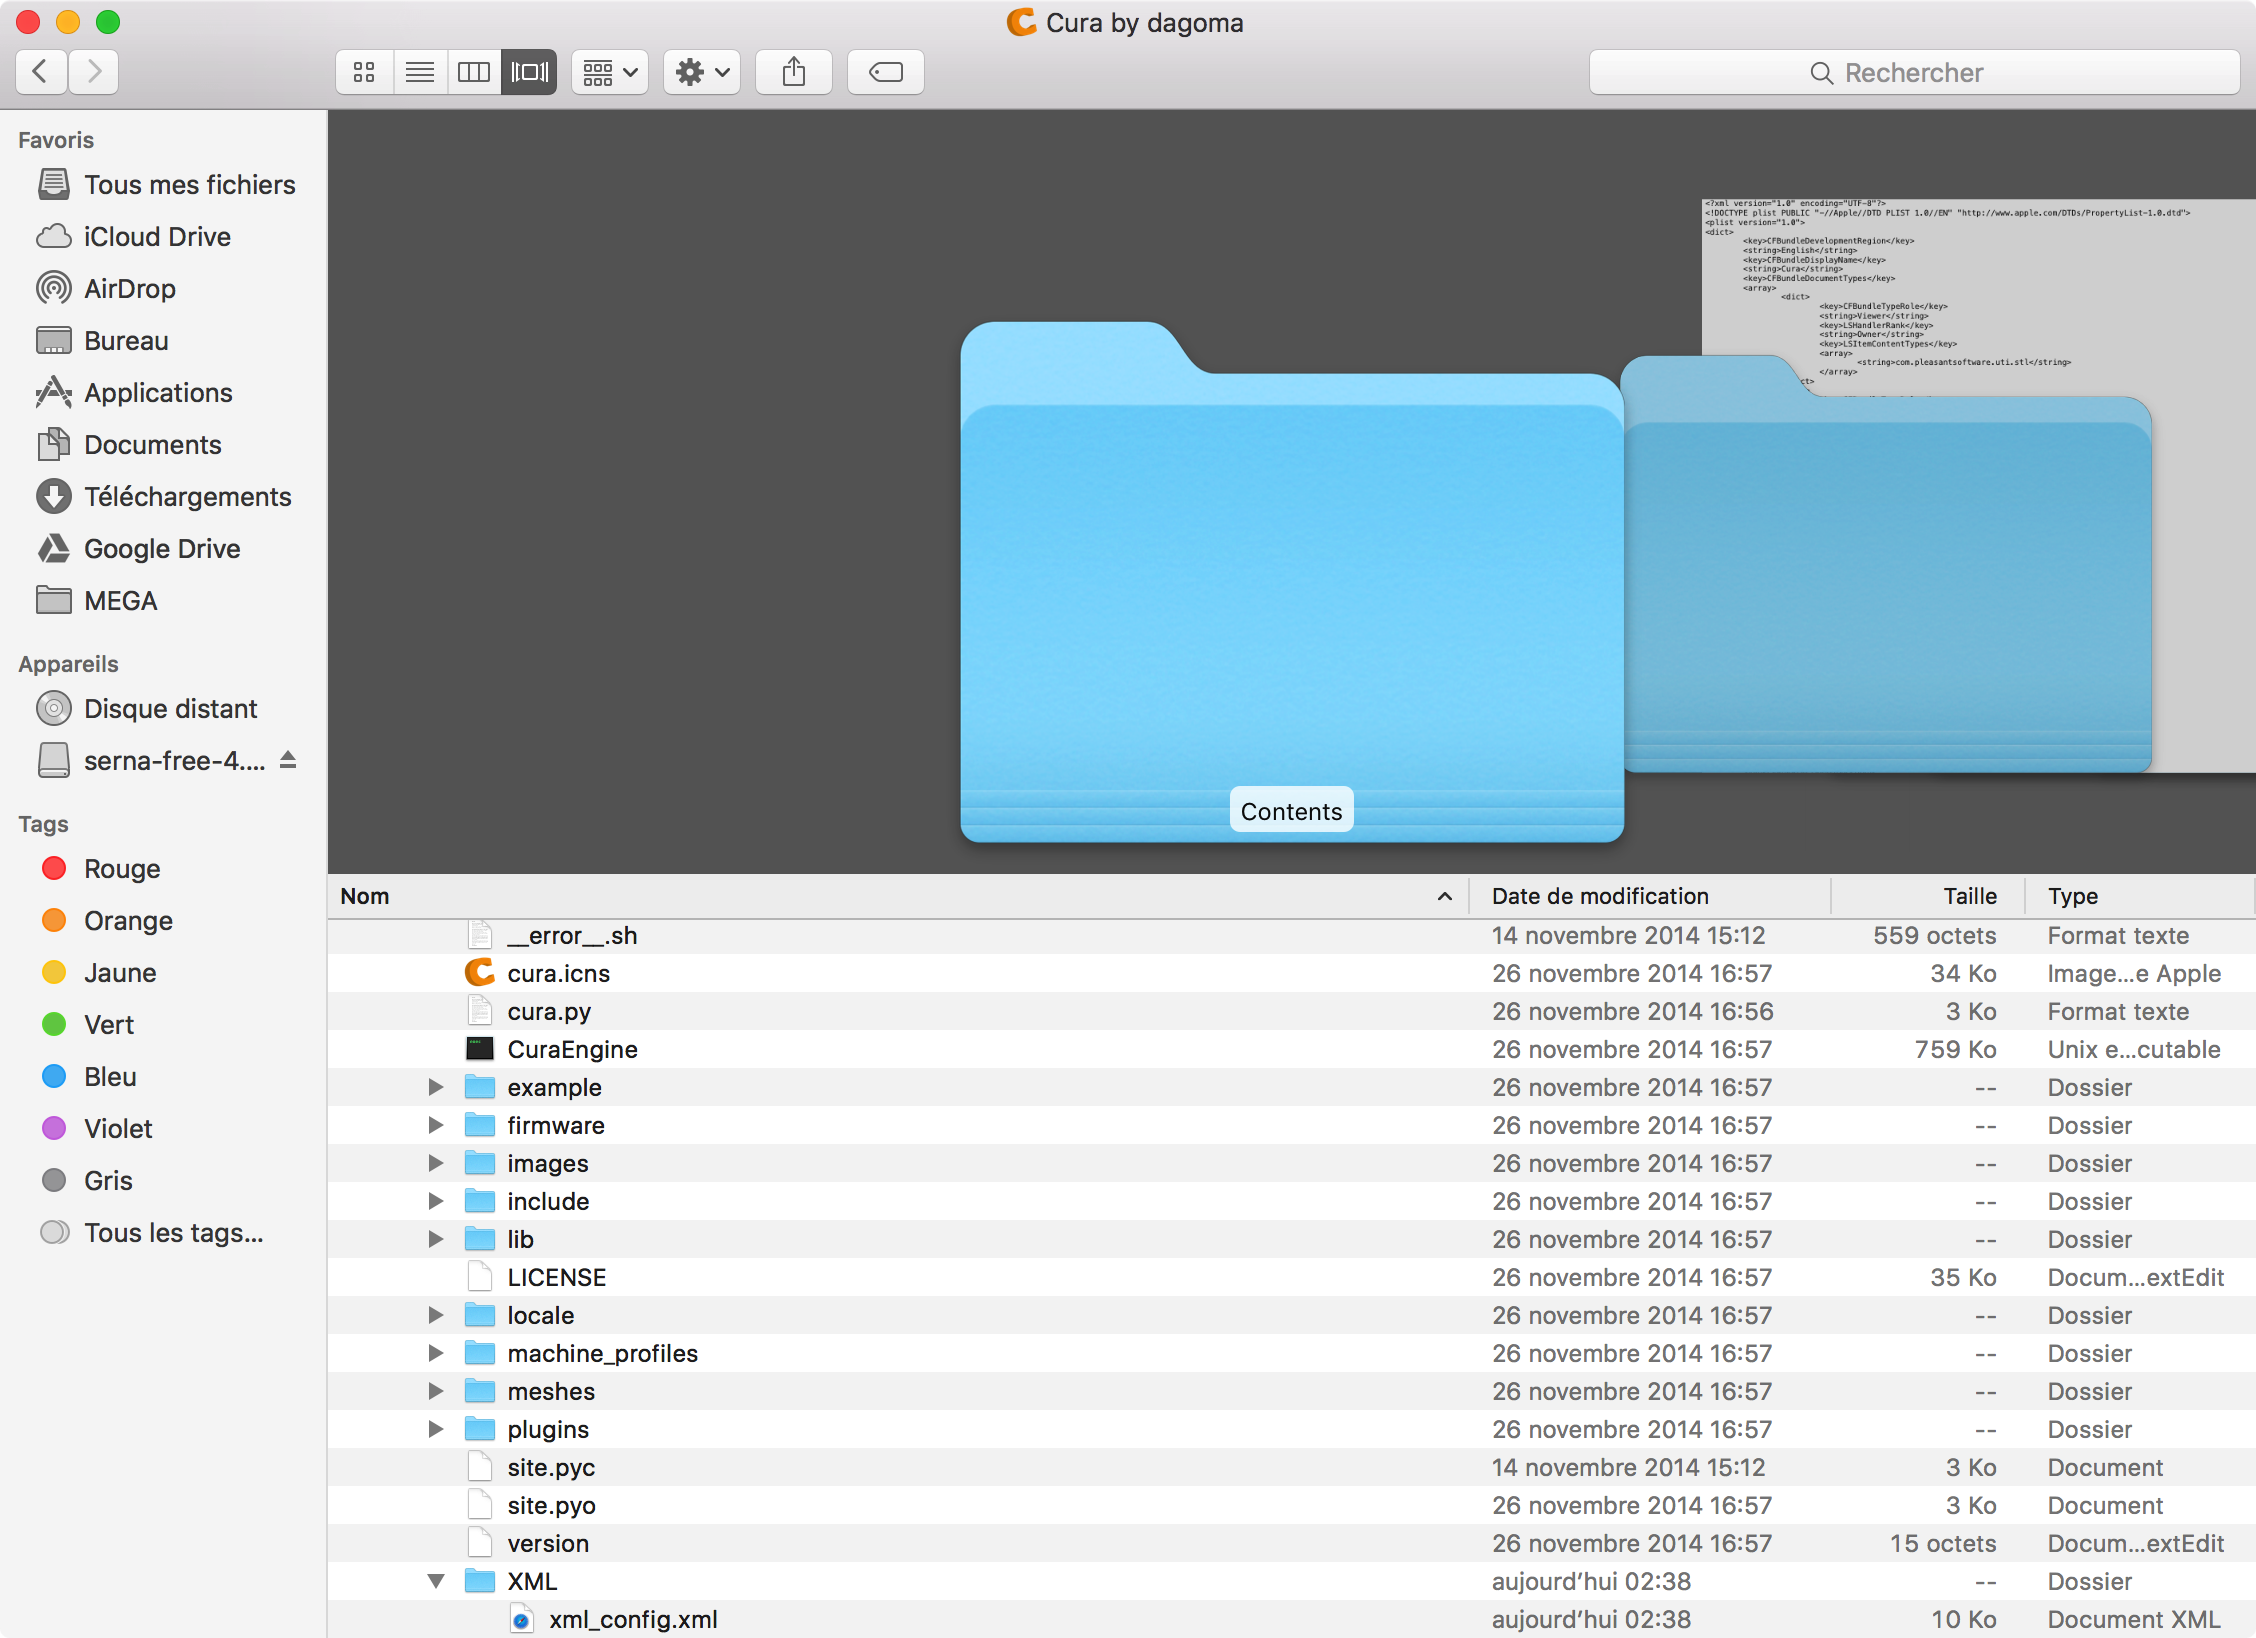Viewport: 2256px width, 1638px height.
Task: Switch to list view mode
Action: click(419, 72)
